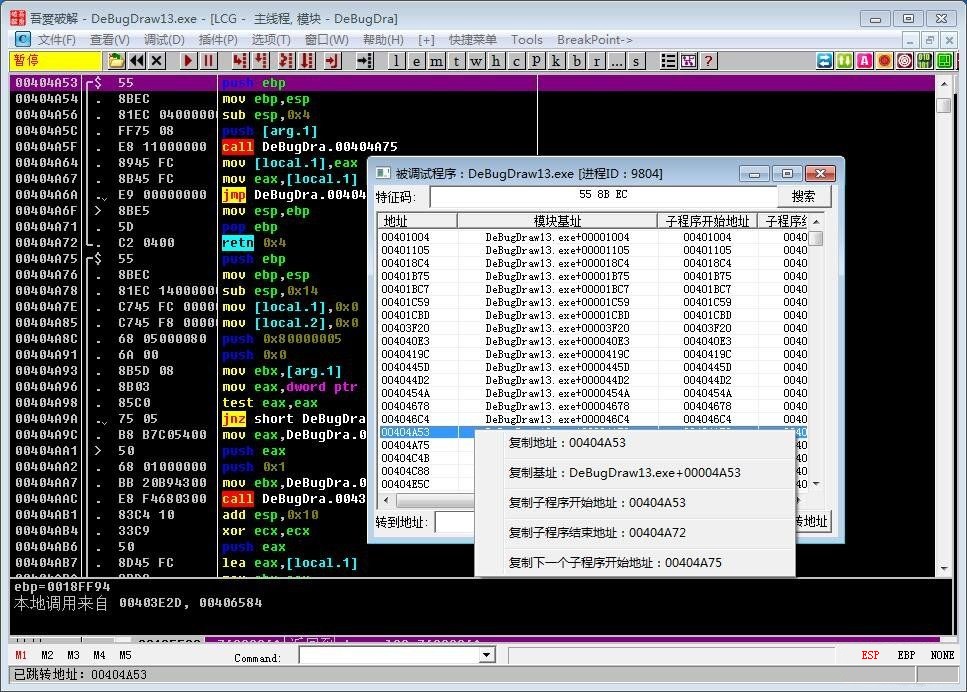Click the step over toolbar icon
The width and height of the screenshot is (967, 692).
(261, 60)
